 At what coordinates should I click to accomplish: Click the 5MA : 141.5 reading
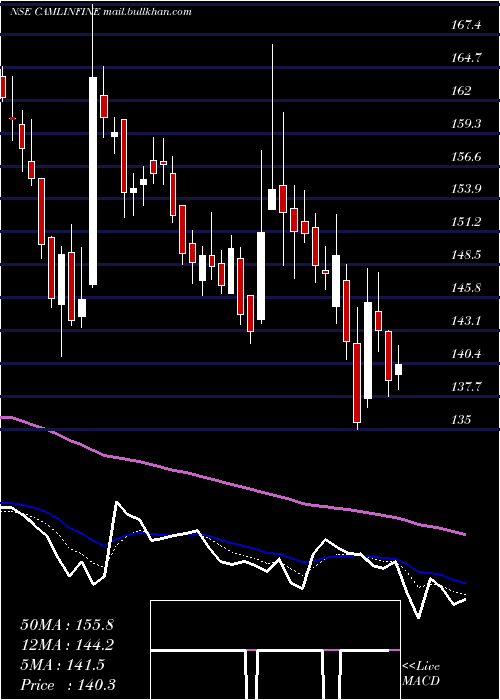click(62, 665)
